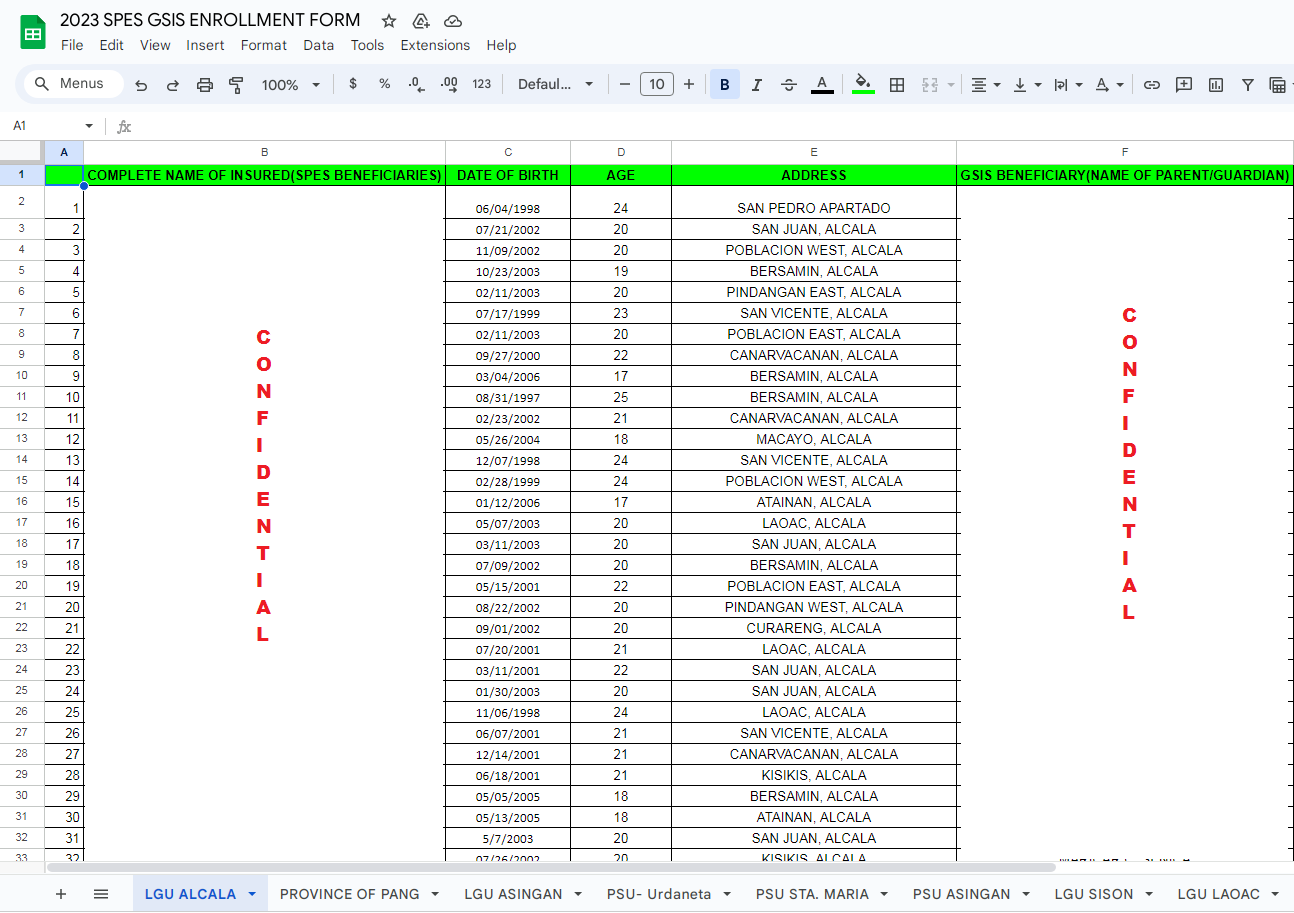Open the font family dropdown
Image resolution: width=1294 pixels, height=913 pixels.
coord(555,85)
